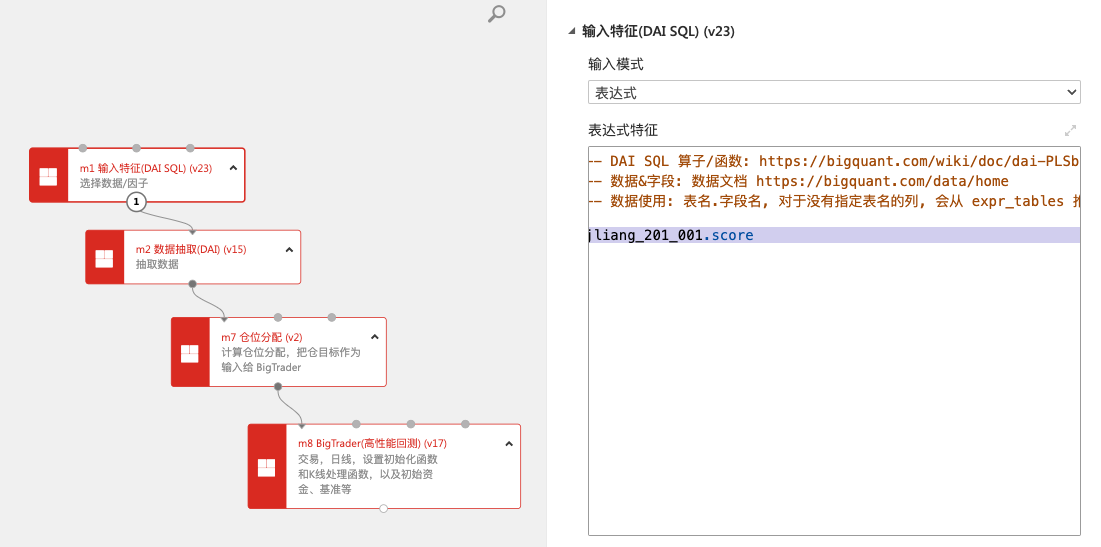Click the m8 bottom output port circle
Viewport: 1101px width, 547px height.
(x=383, y=509)
